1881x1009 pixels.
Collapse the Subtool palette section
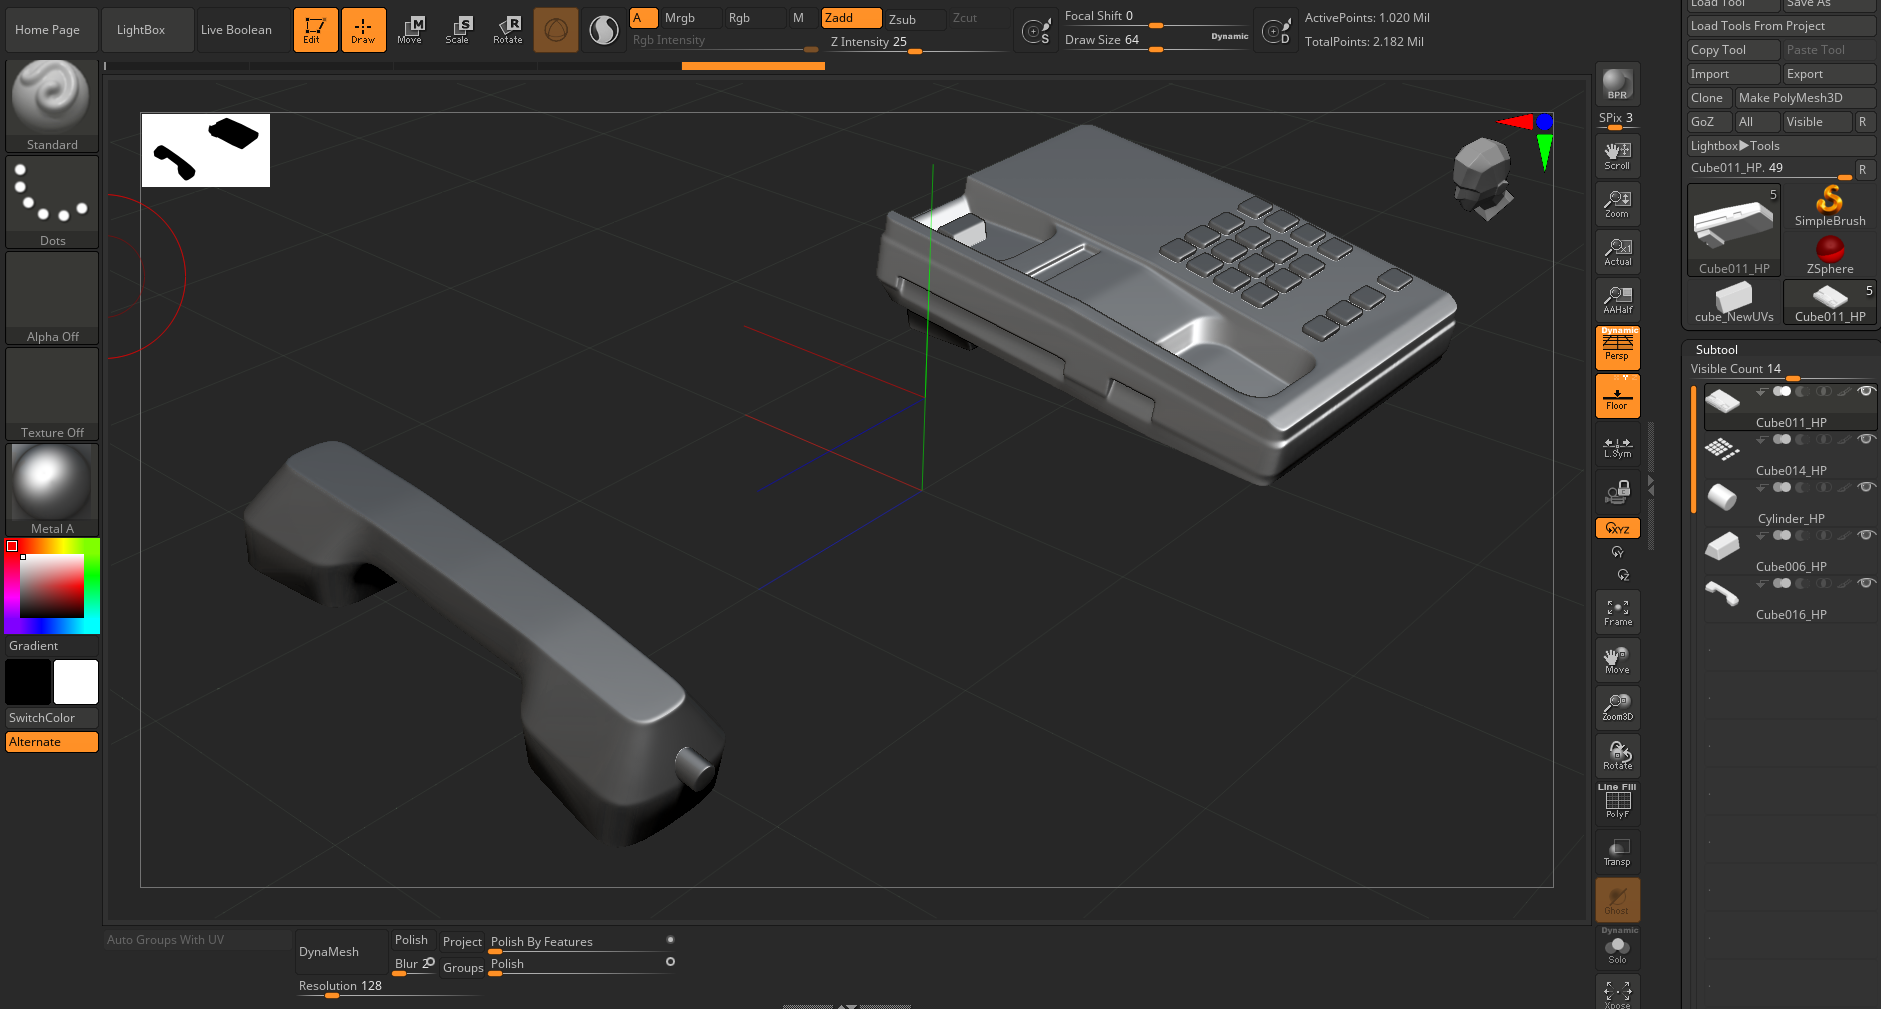(1716, 350)
